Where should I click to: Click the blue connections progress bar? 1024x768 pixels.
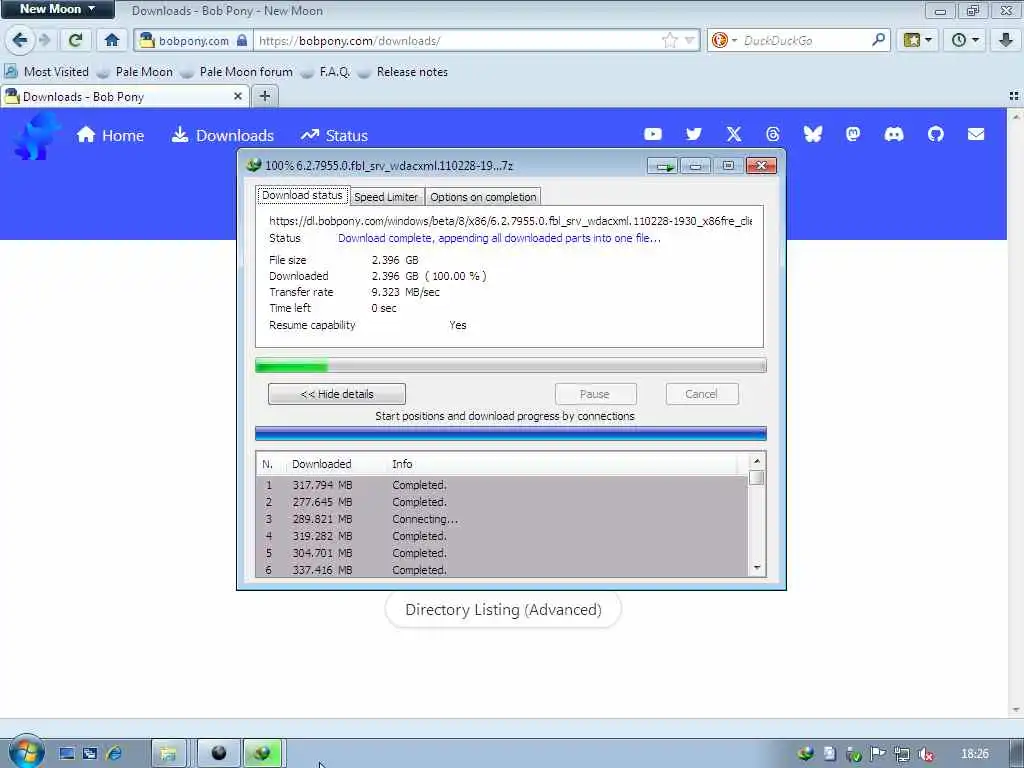(511, 434)
